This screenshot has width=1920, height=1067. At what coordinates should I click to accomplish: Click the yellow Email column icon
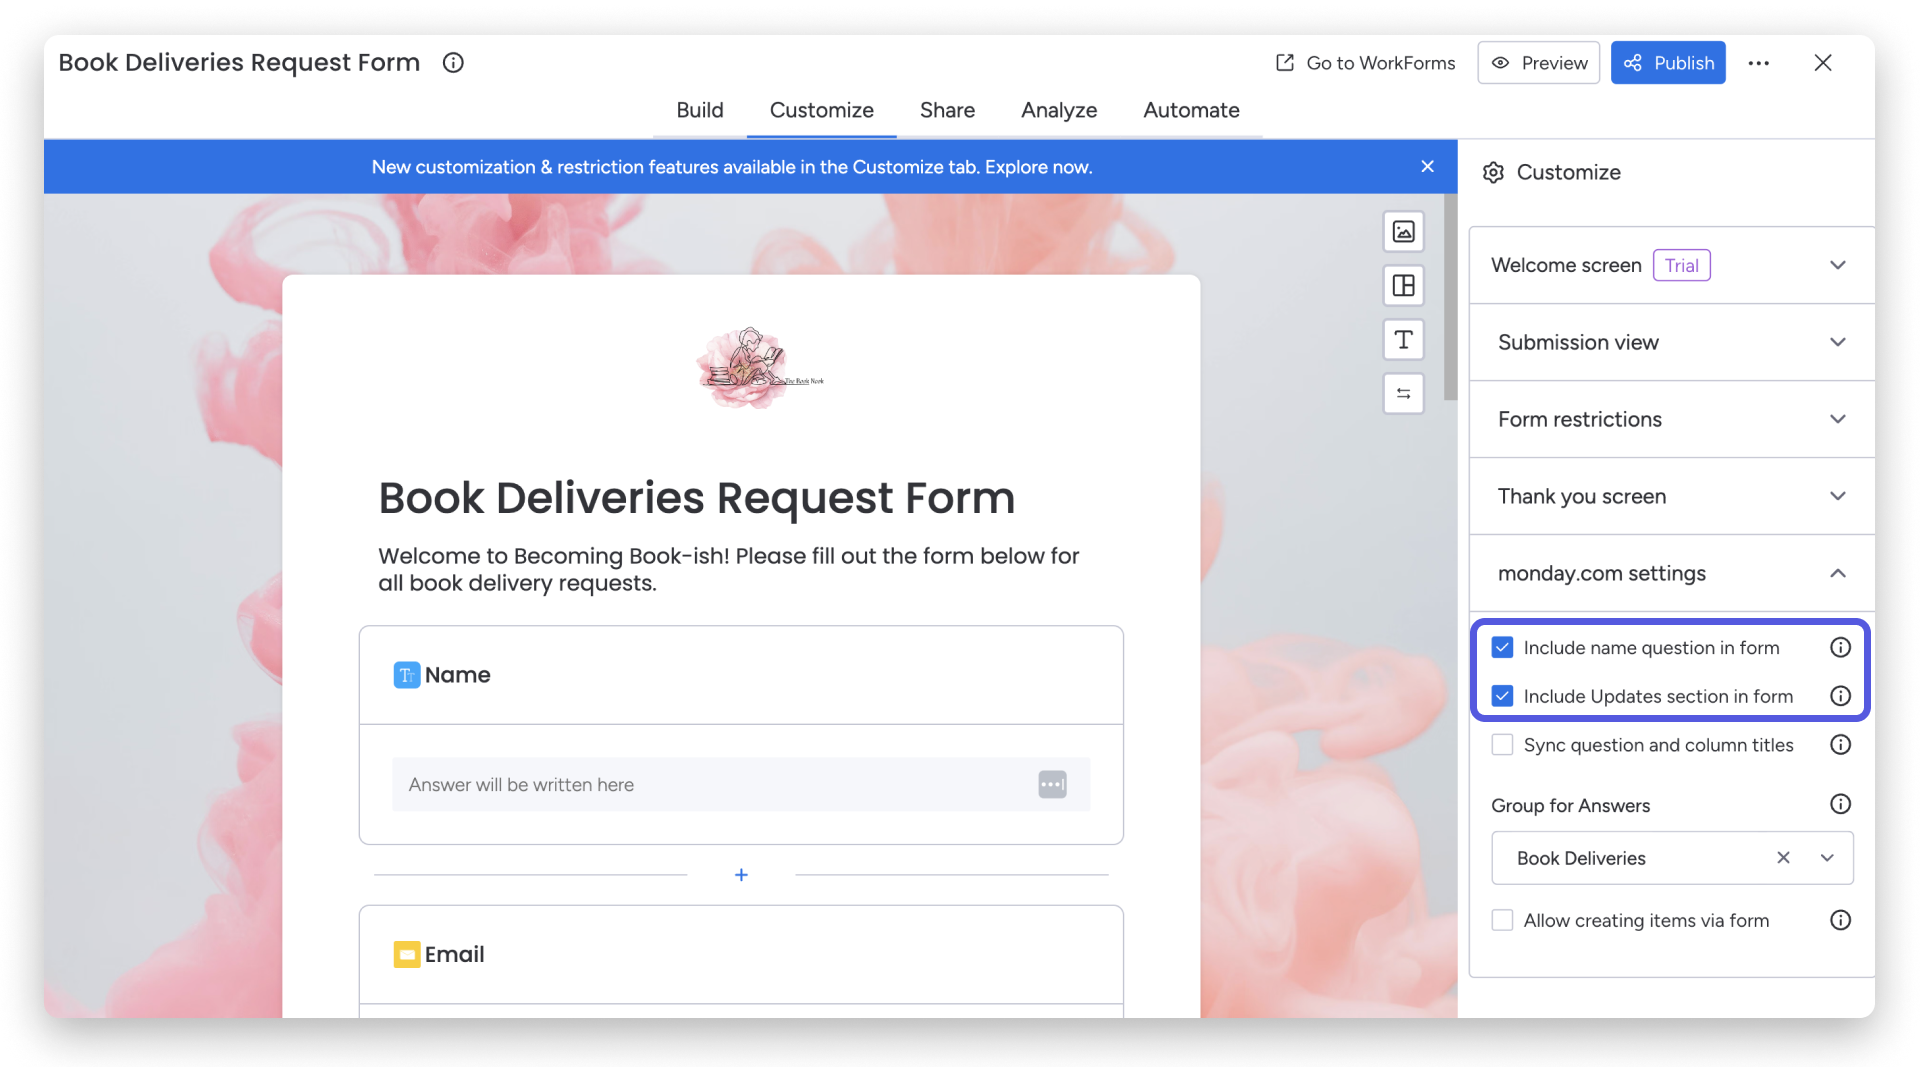coord(406,954)
